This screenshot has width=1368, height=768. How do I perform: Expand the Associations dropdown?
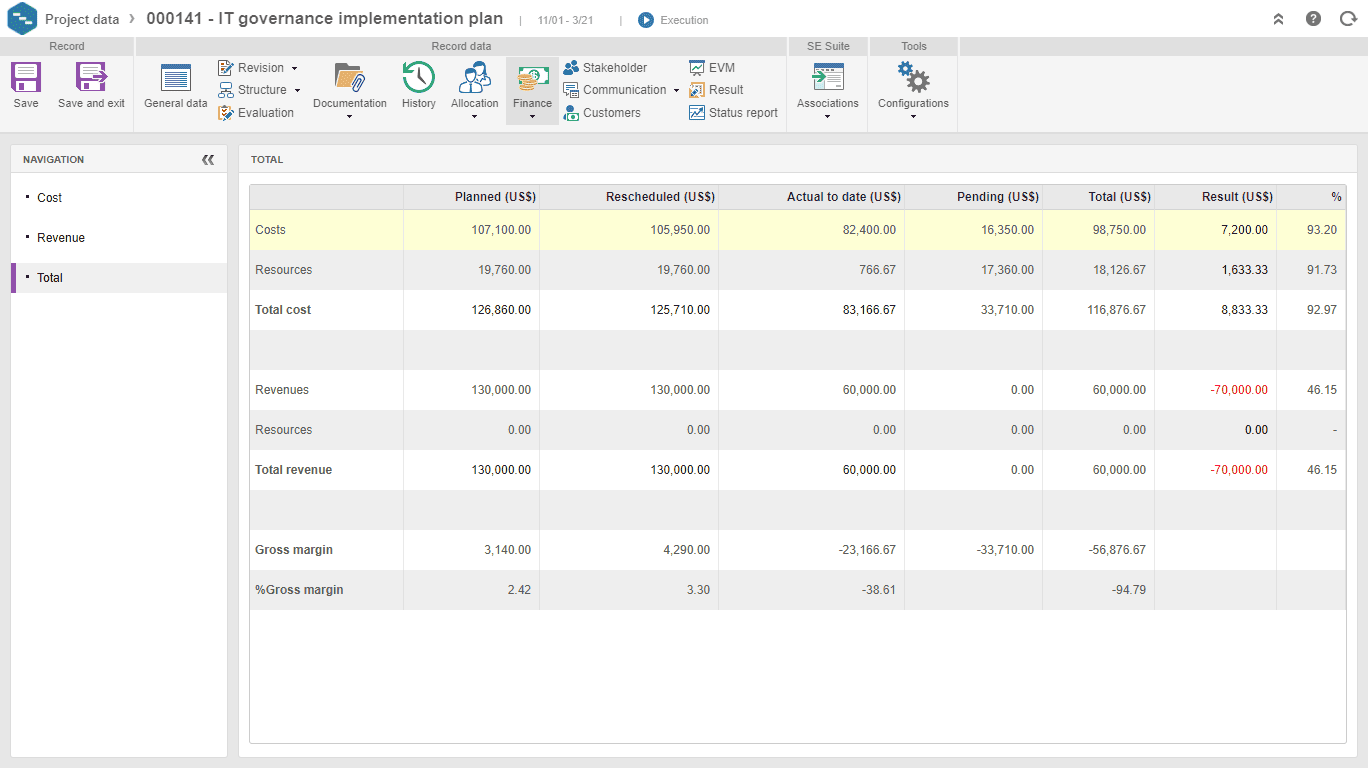(827, 117)
